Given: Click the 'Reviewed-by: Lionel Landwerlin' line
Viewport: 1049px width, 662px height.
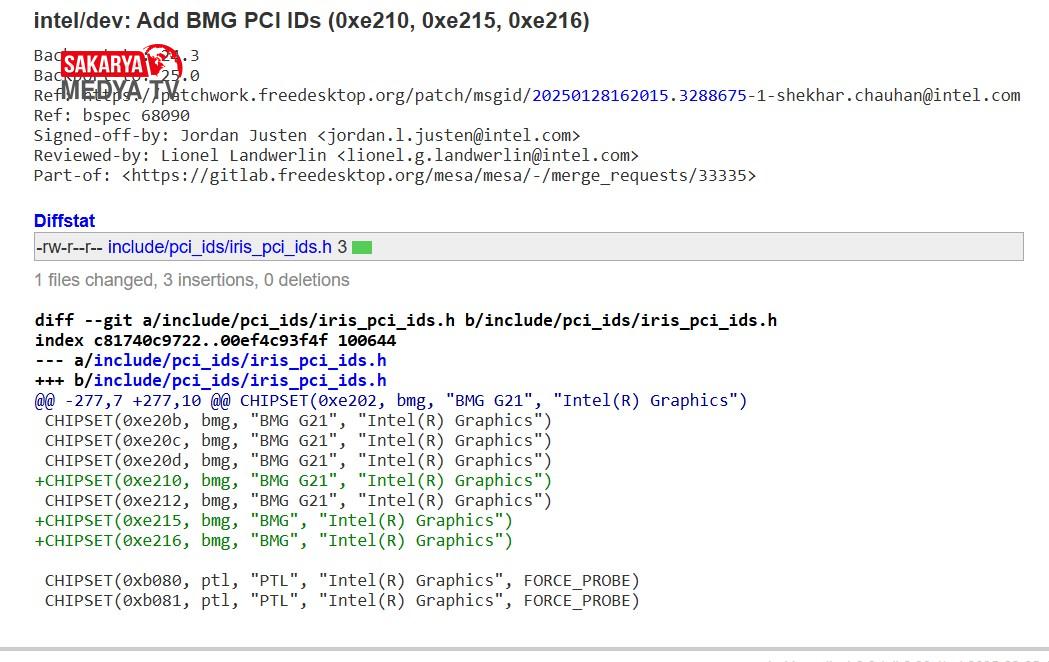Looking at the screenshot, I should [336, 156].
